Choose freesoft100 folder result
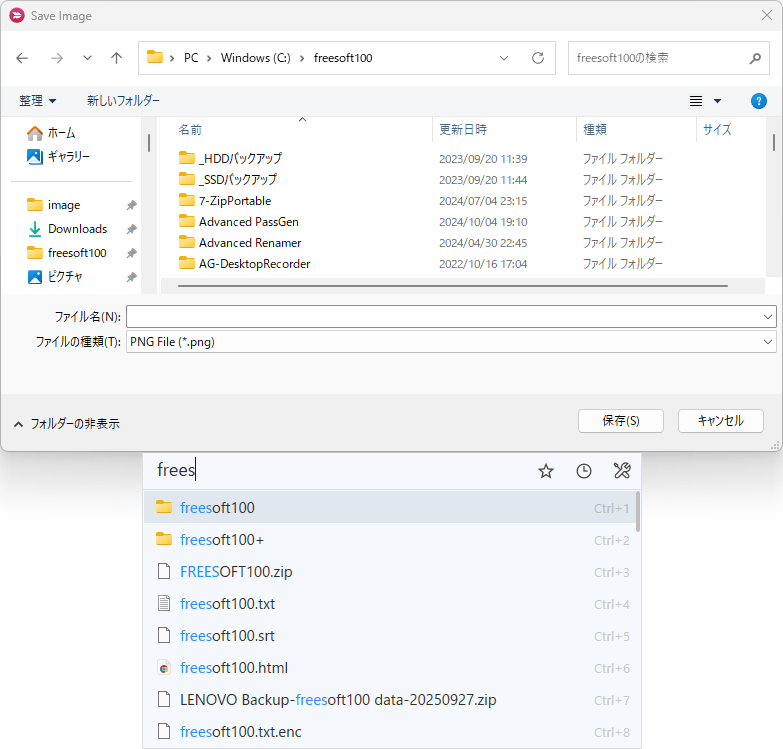This screenshot has width=783, height=749. tap(390, 507)
